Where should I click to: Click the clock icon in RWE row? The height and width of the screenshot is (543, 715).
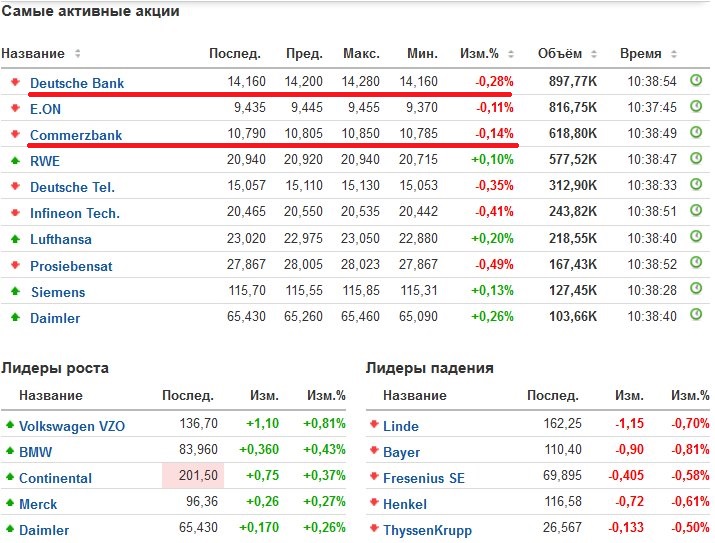pos(696,159)
